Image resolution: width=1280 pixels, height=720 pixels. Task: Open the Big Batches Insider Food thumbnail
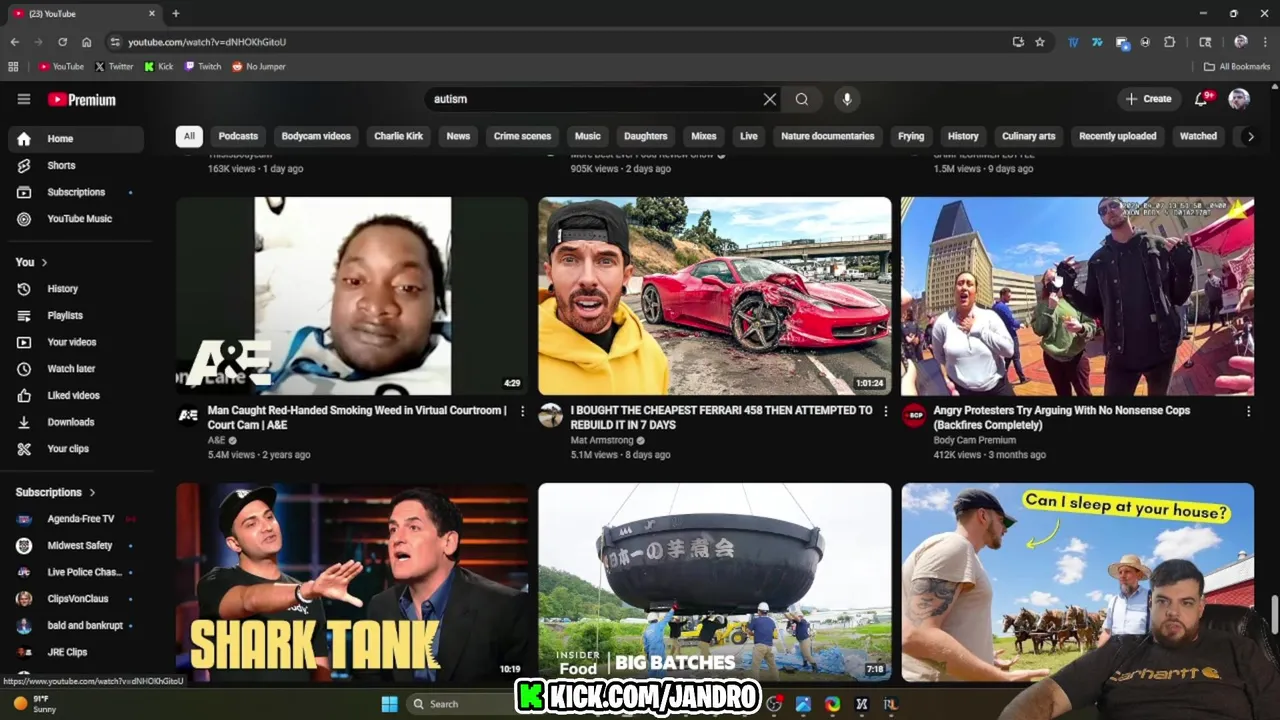click(715, 582)
